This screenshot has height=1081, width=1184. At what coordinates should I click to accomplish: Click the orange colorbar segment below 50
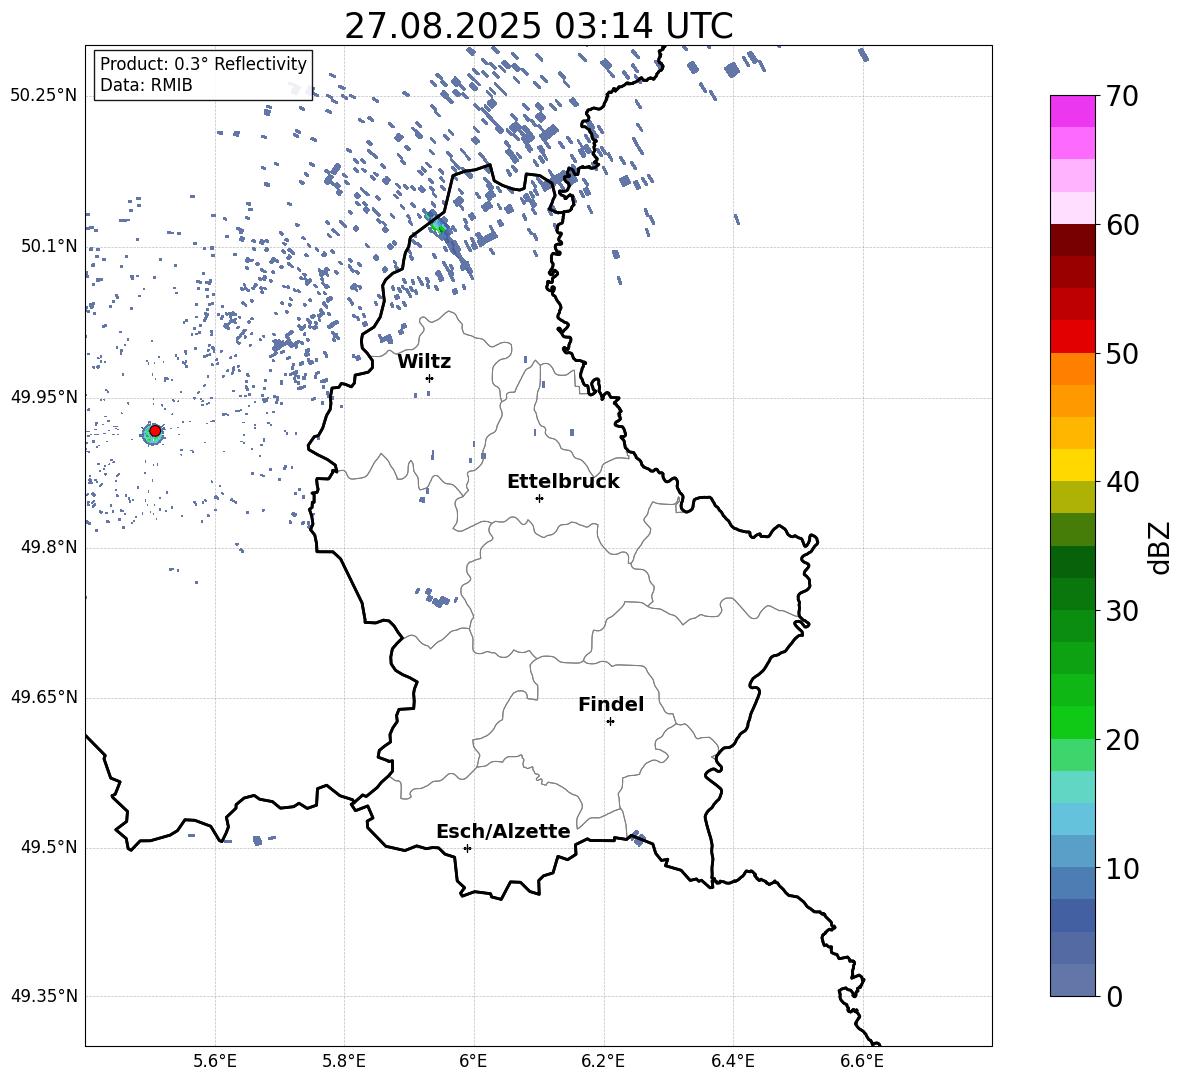[1072, 369]
